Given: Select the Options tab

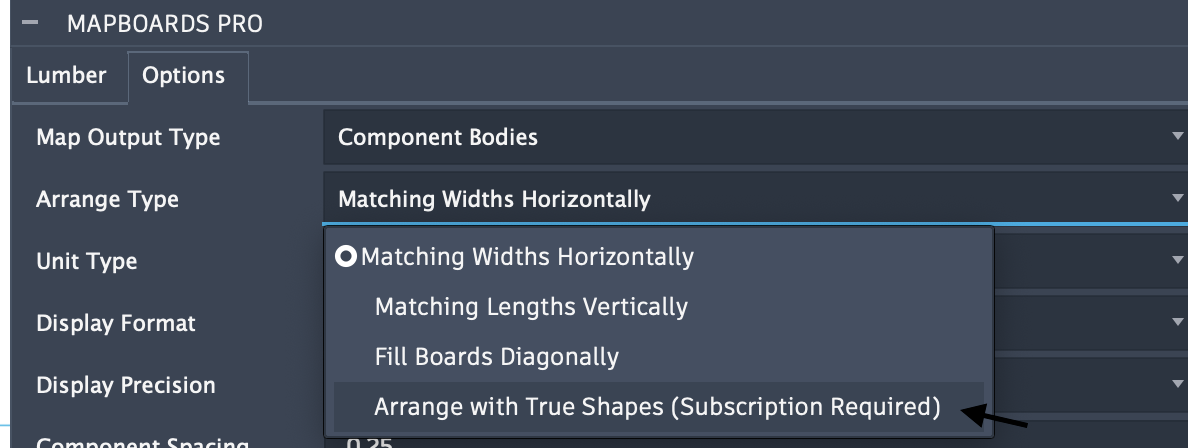Looking at the screenshot, I should pyautogui.click(x=184, y=75).
